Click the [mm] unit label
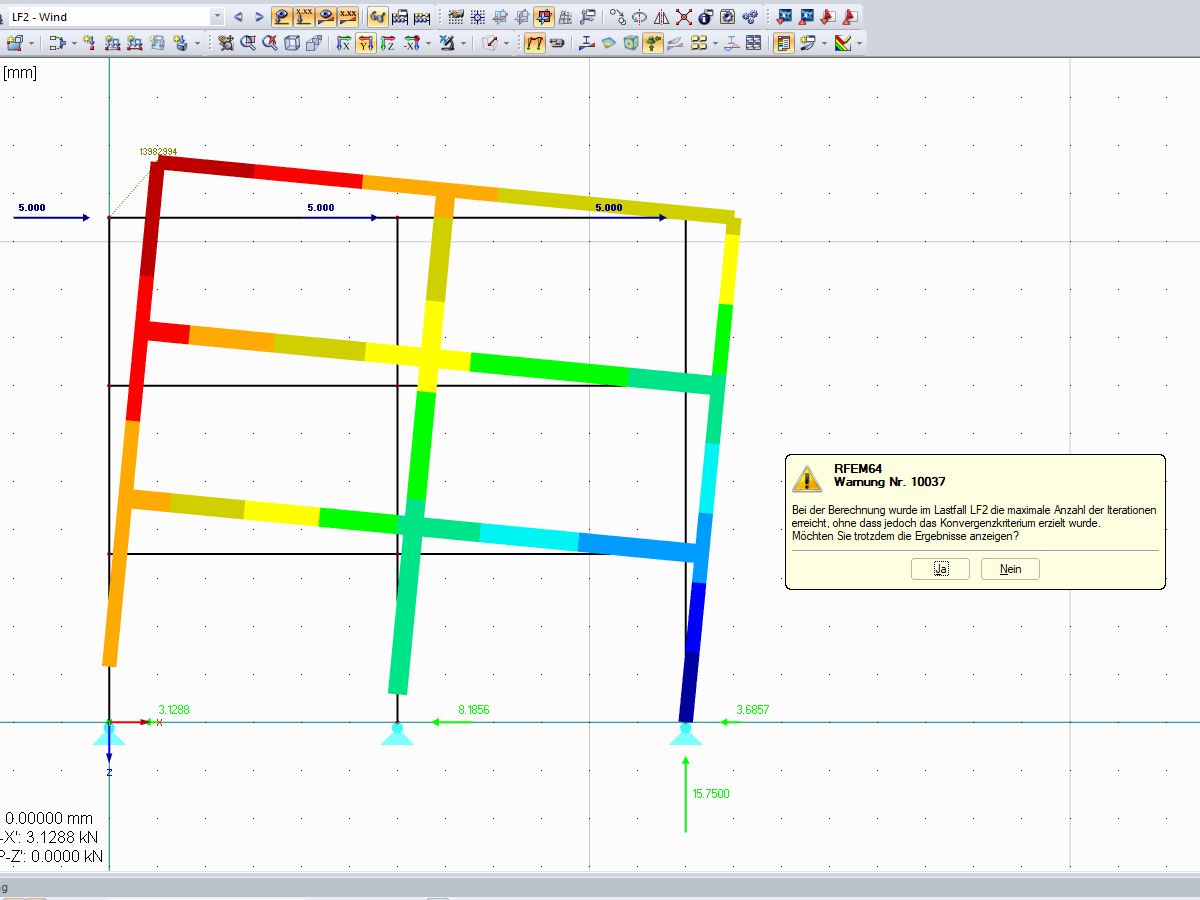Viewport: 1200px width, 900px height. click(x=20, y=72)
